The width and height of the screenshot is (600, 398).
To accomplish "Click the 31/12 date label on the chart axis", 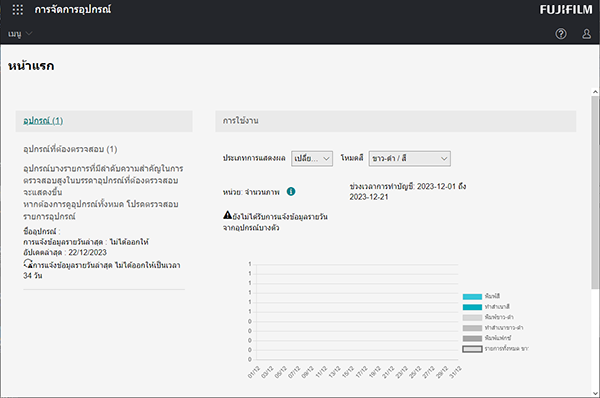I will point(455,372).
